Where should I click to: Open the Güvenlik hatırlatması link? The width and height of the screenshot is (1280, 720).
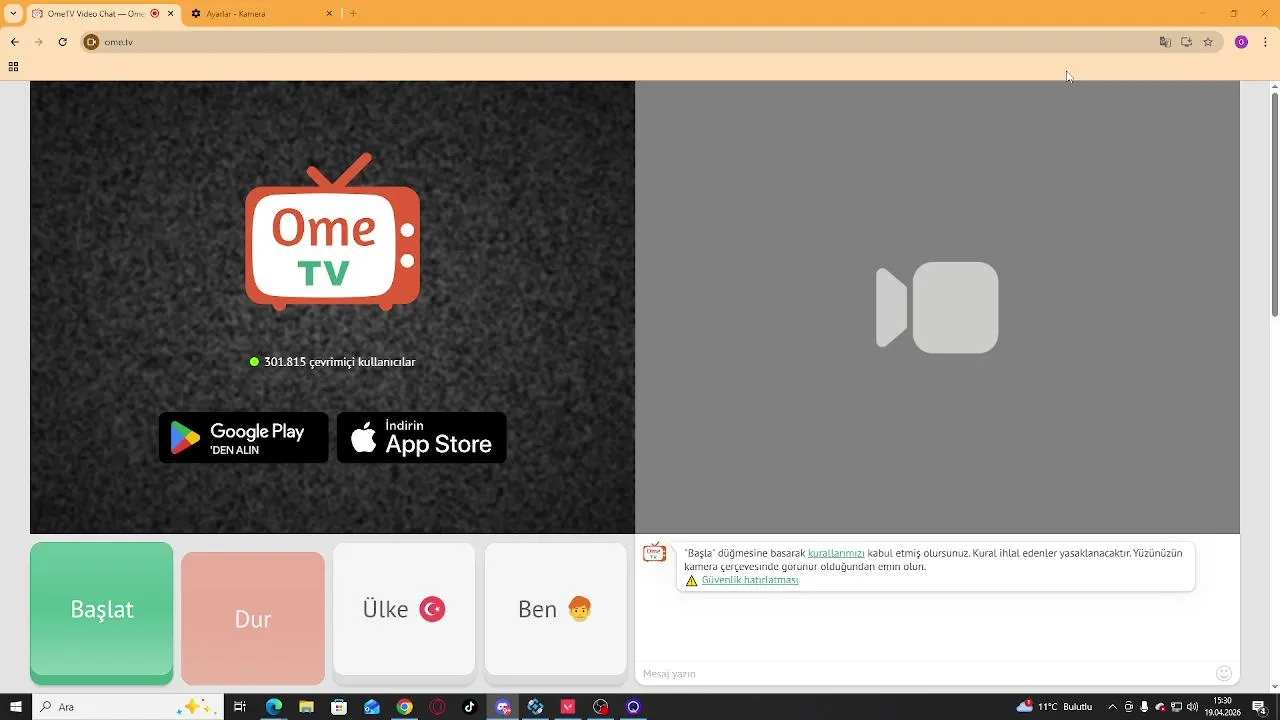click(750, 580)
